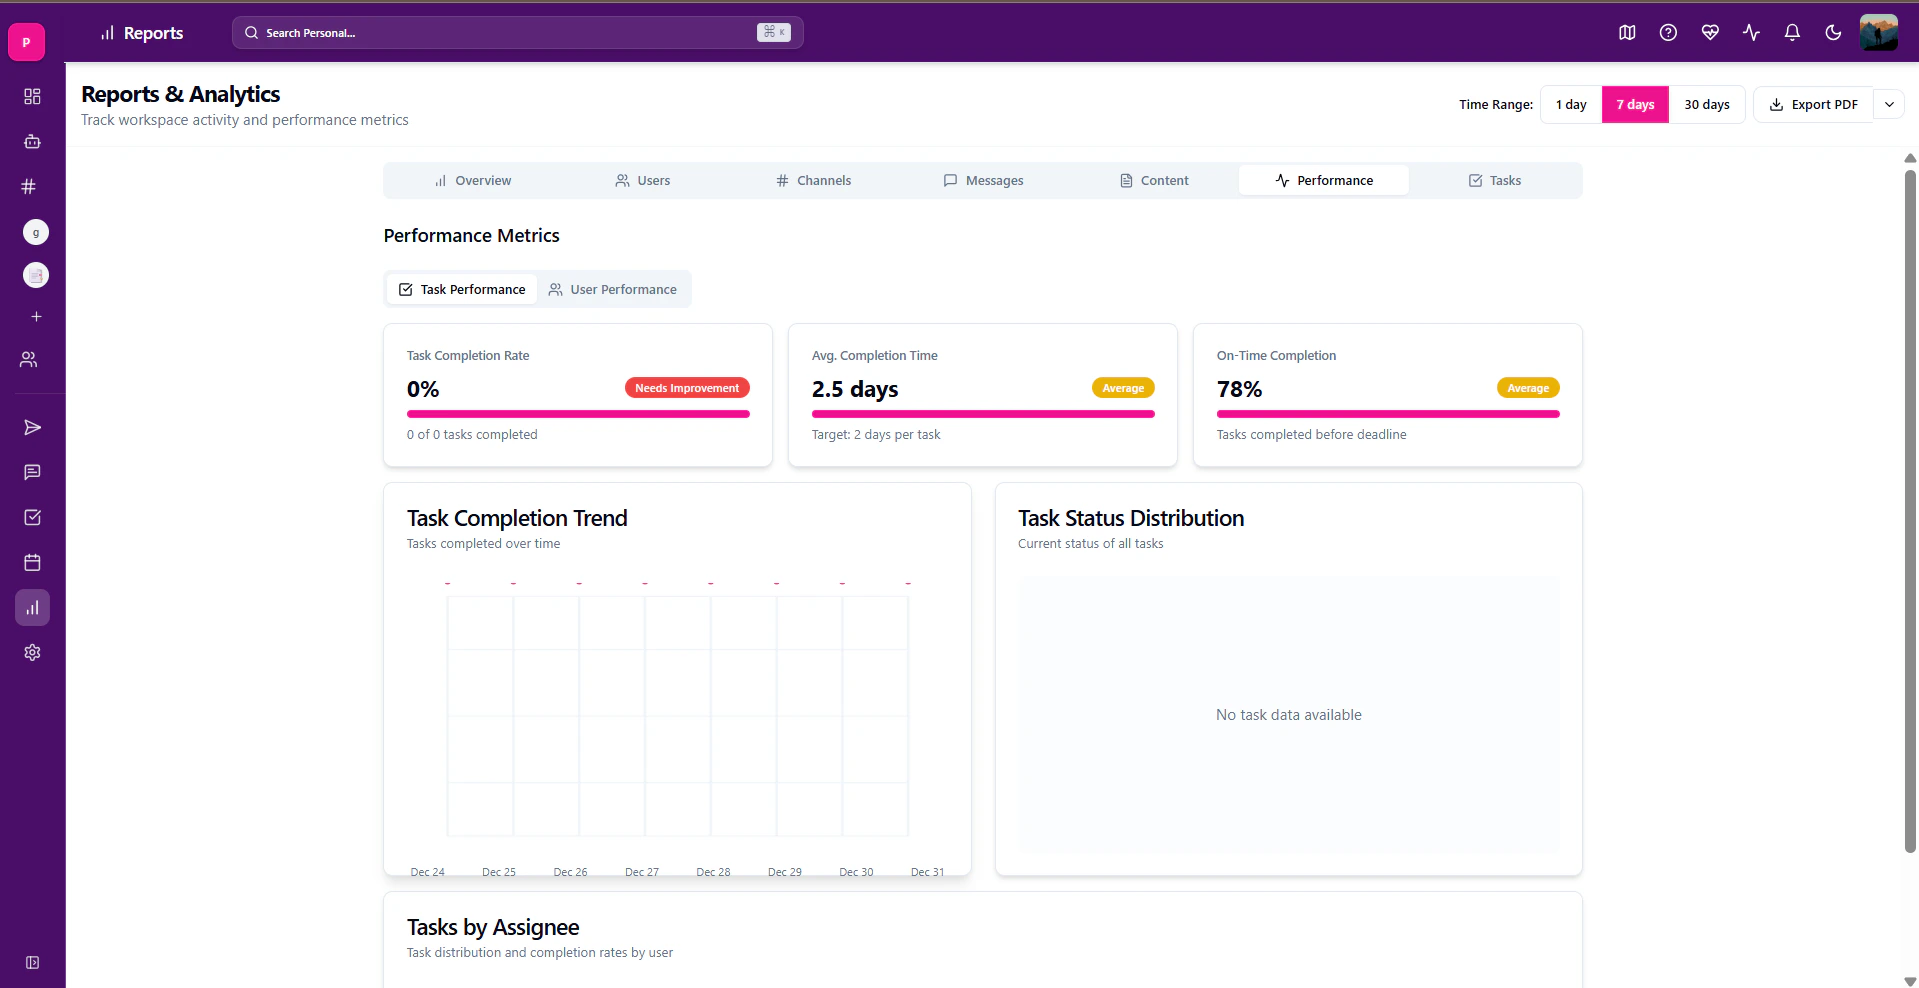Click the '2.5 days' completion time value
Image resolution: width=1919 pixels, height=988 pixels.
pyautogui.click(x=855, y=389)
